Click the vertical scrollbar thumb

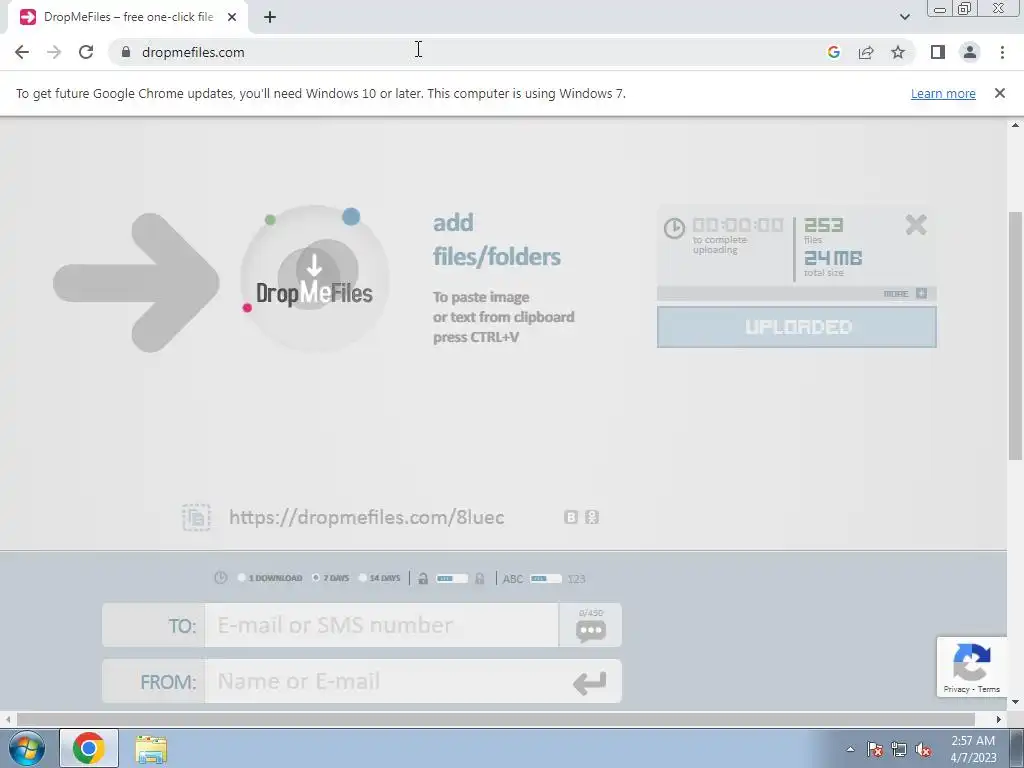pos(1016,336)
